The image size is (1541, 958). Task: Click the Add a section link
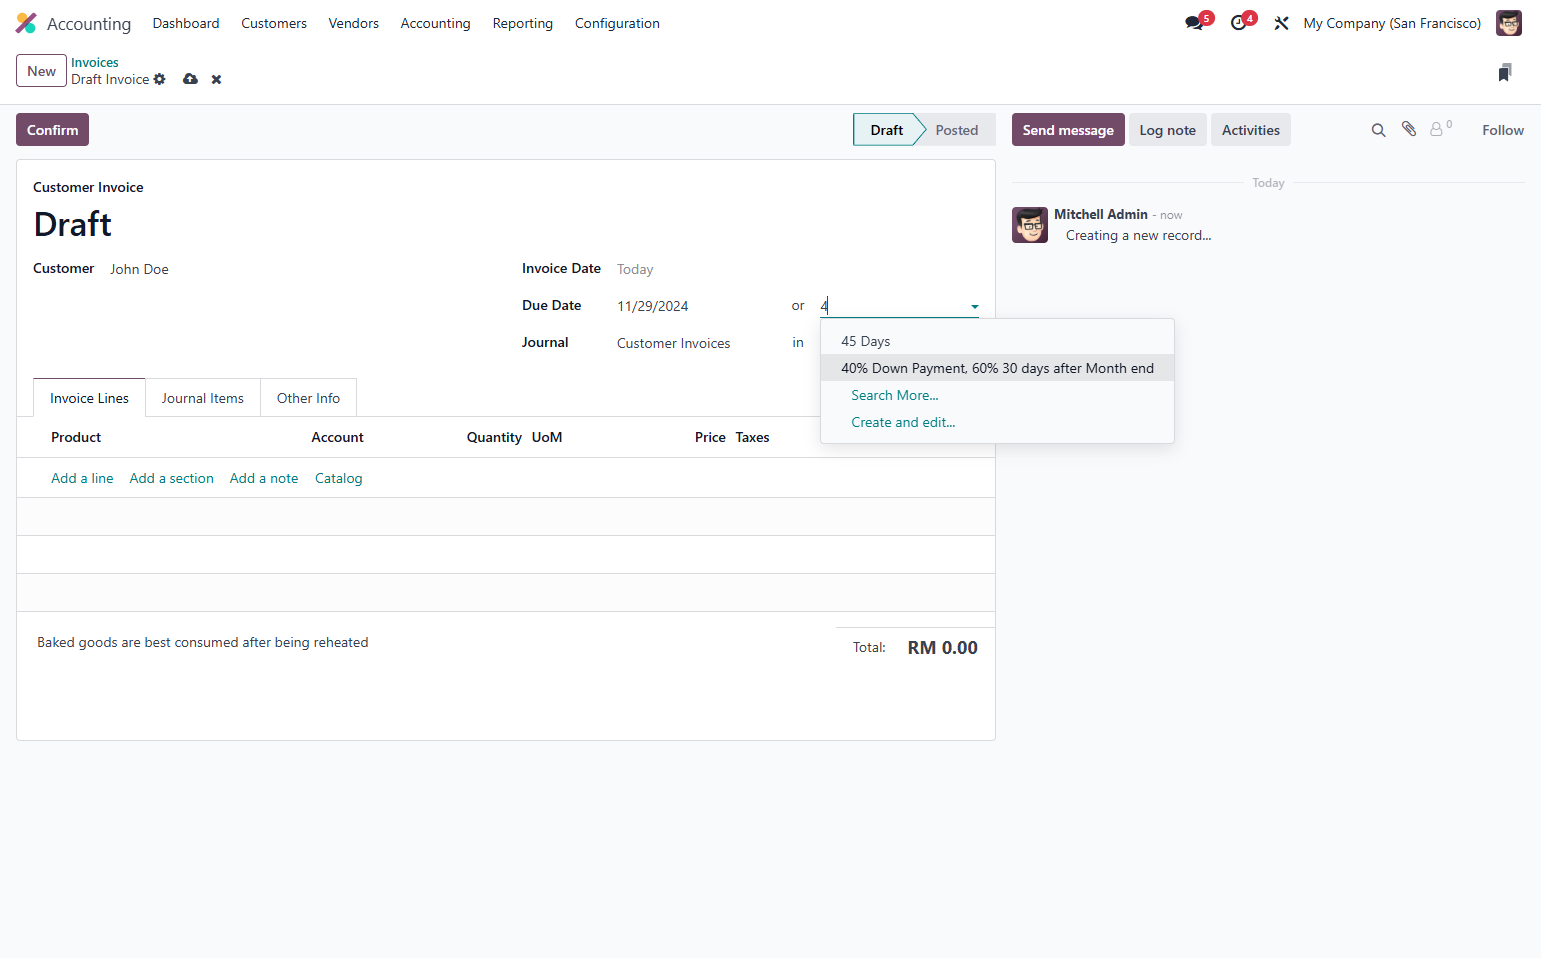[x=171, y=478]
